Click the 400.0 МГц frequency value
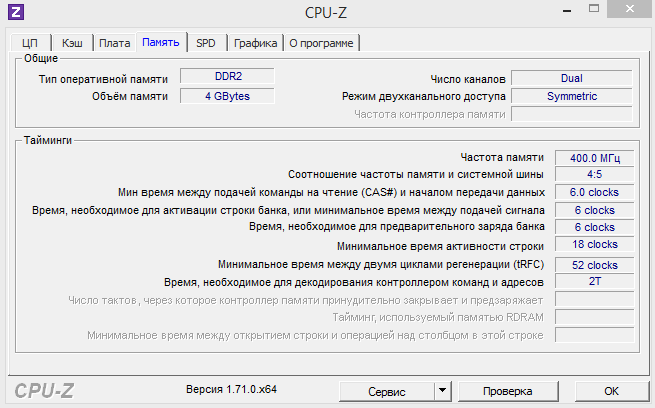This screenshot has height=408, width=655. pos(595,158)
